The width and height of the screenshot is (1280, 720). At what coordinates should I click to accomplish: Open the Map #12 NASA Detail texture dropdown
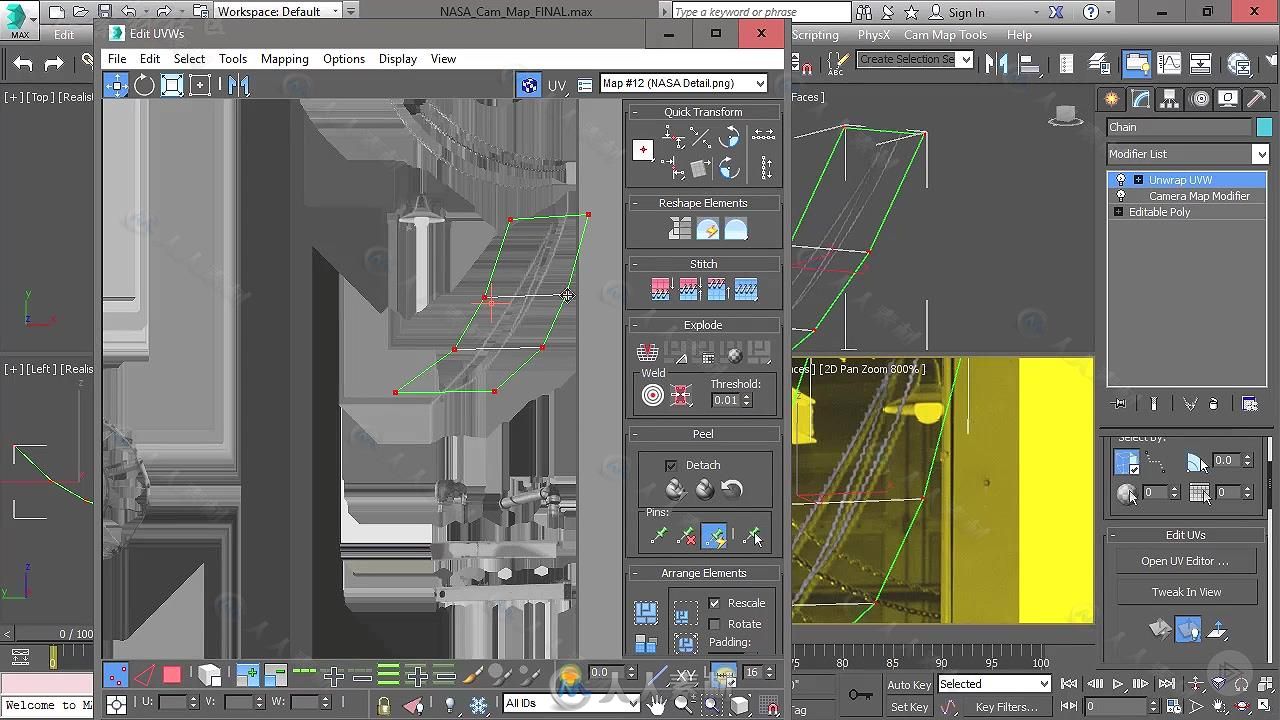684,84
